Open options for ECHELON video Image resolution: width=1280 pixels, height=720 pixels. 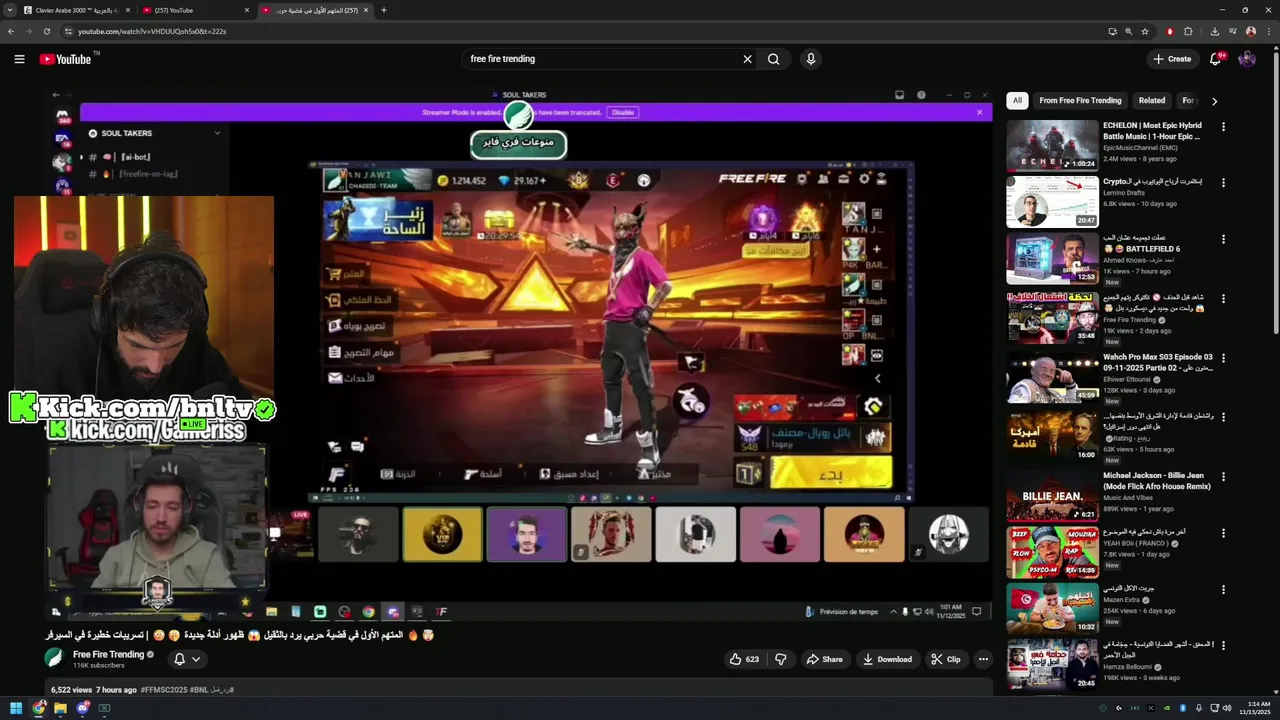1223,127
